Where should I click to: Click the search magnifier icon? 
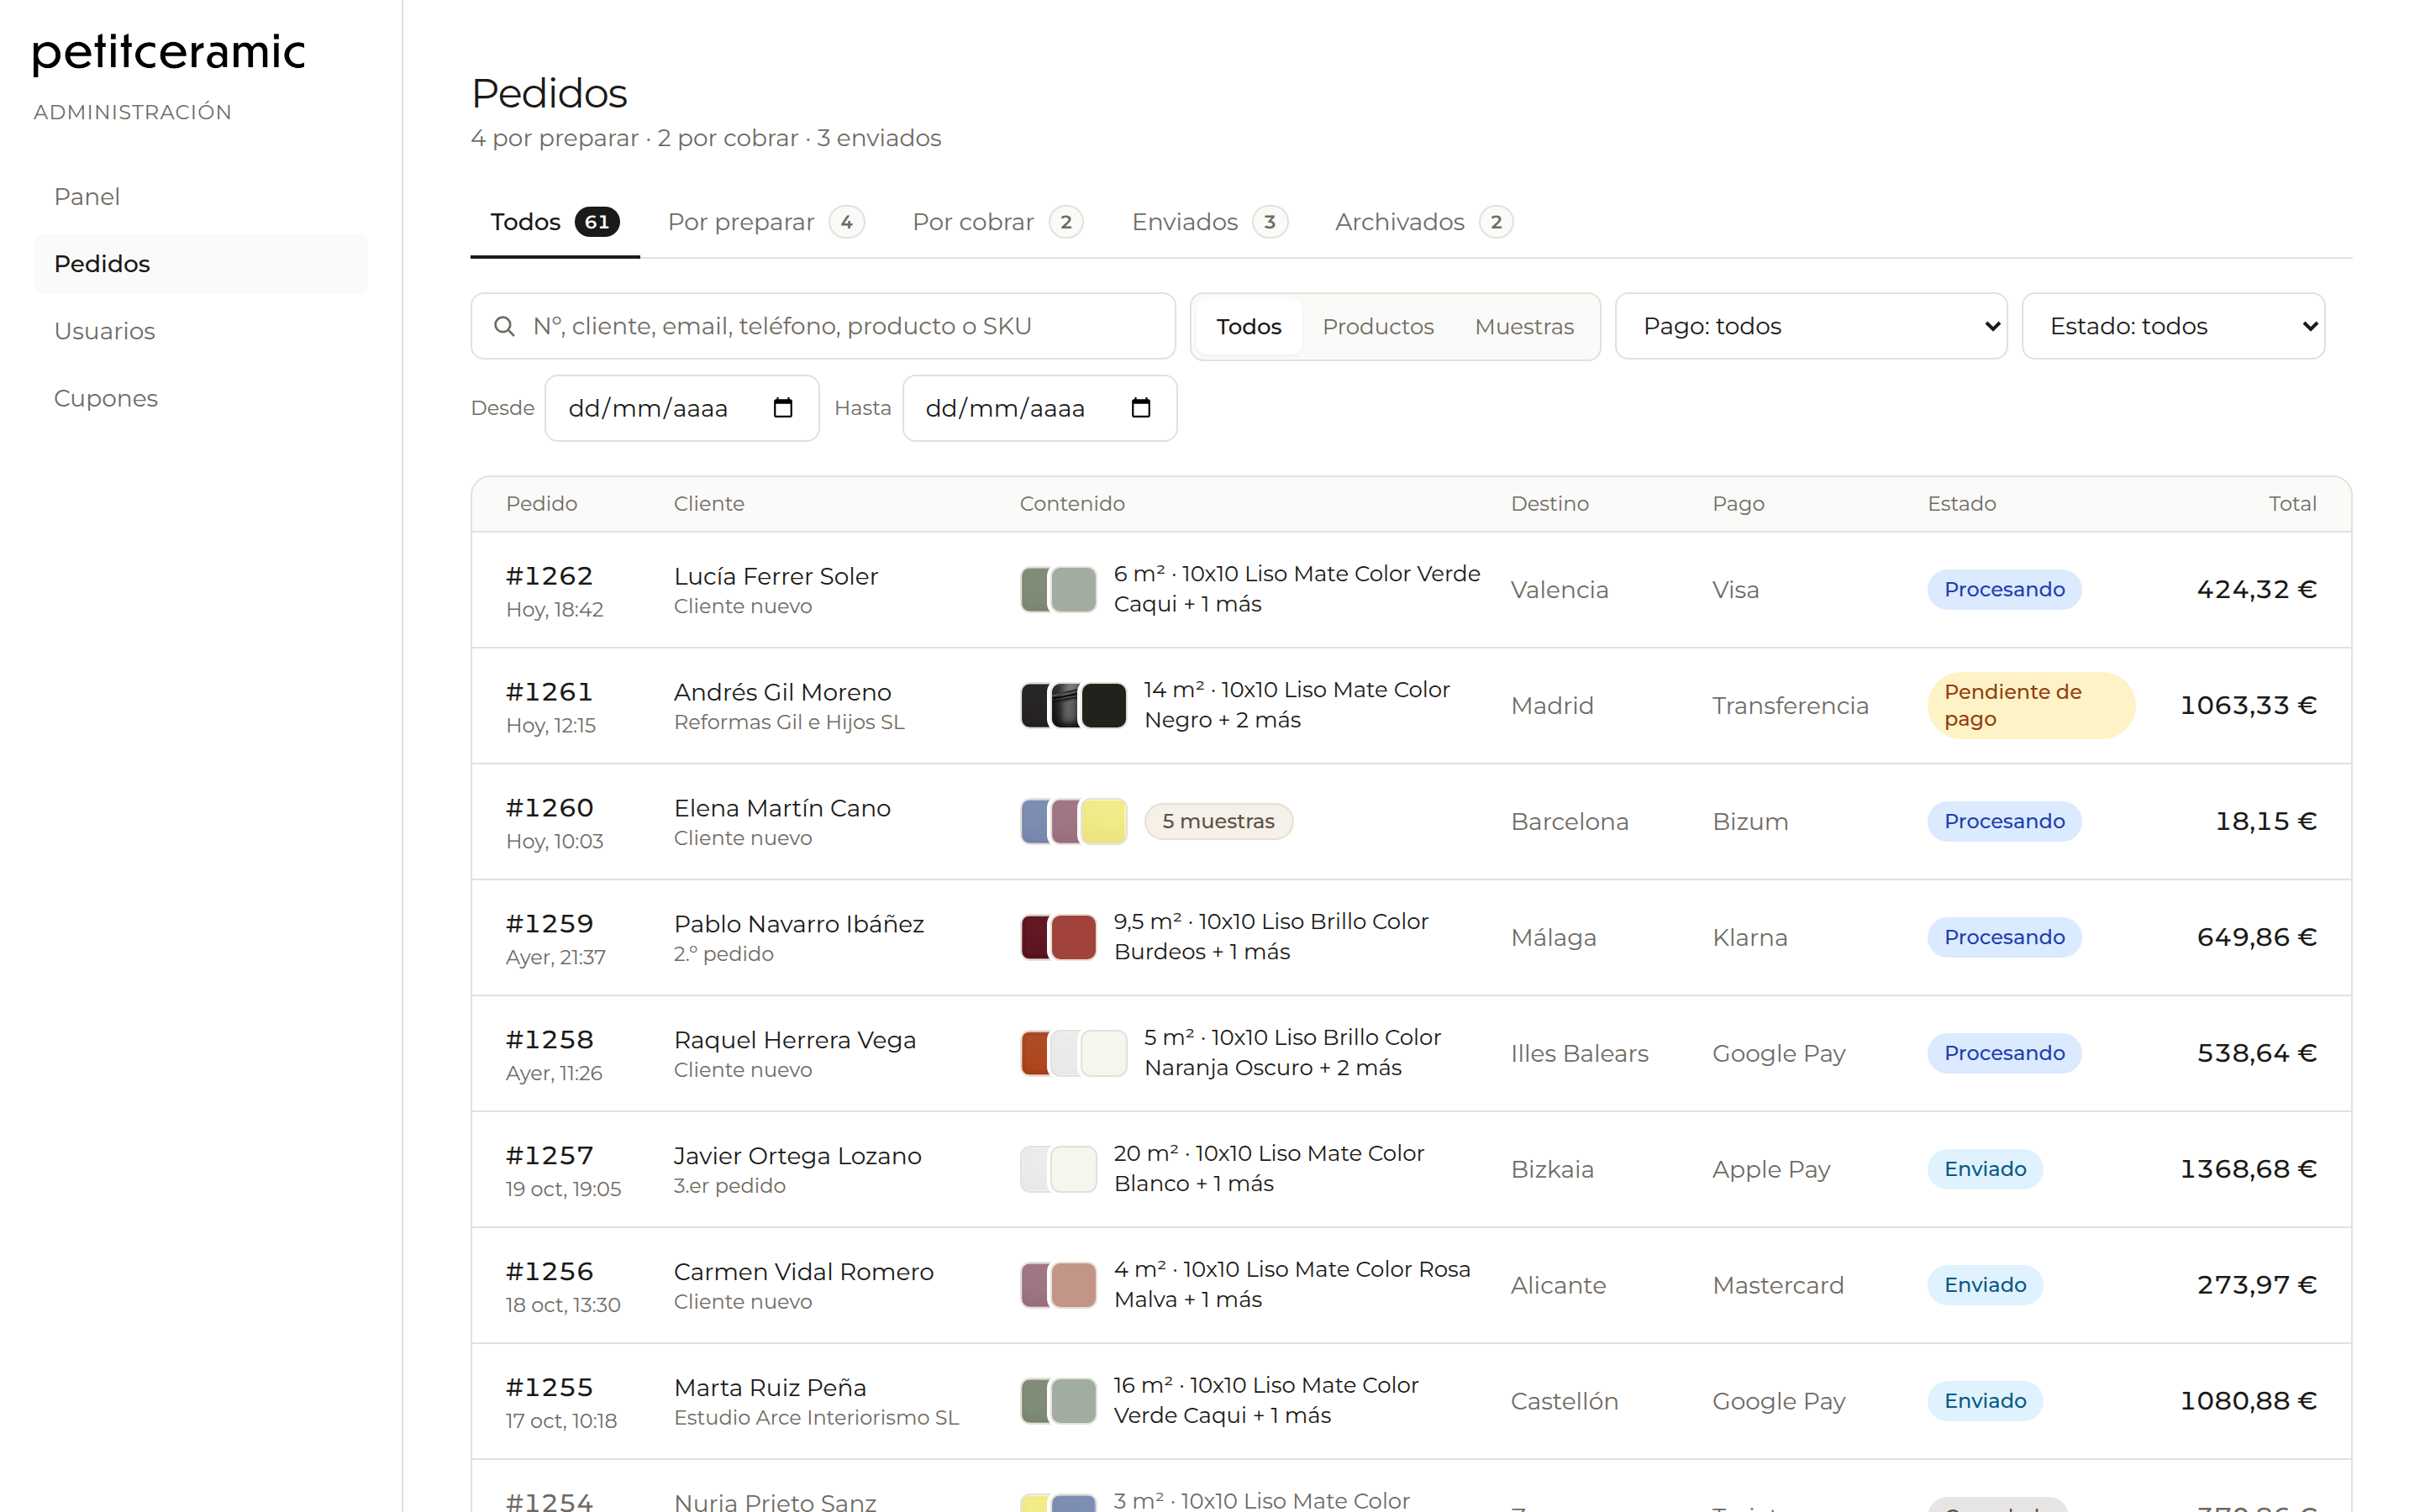coord(504,326)
